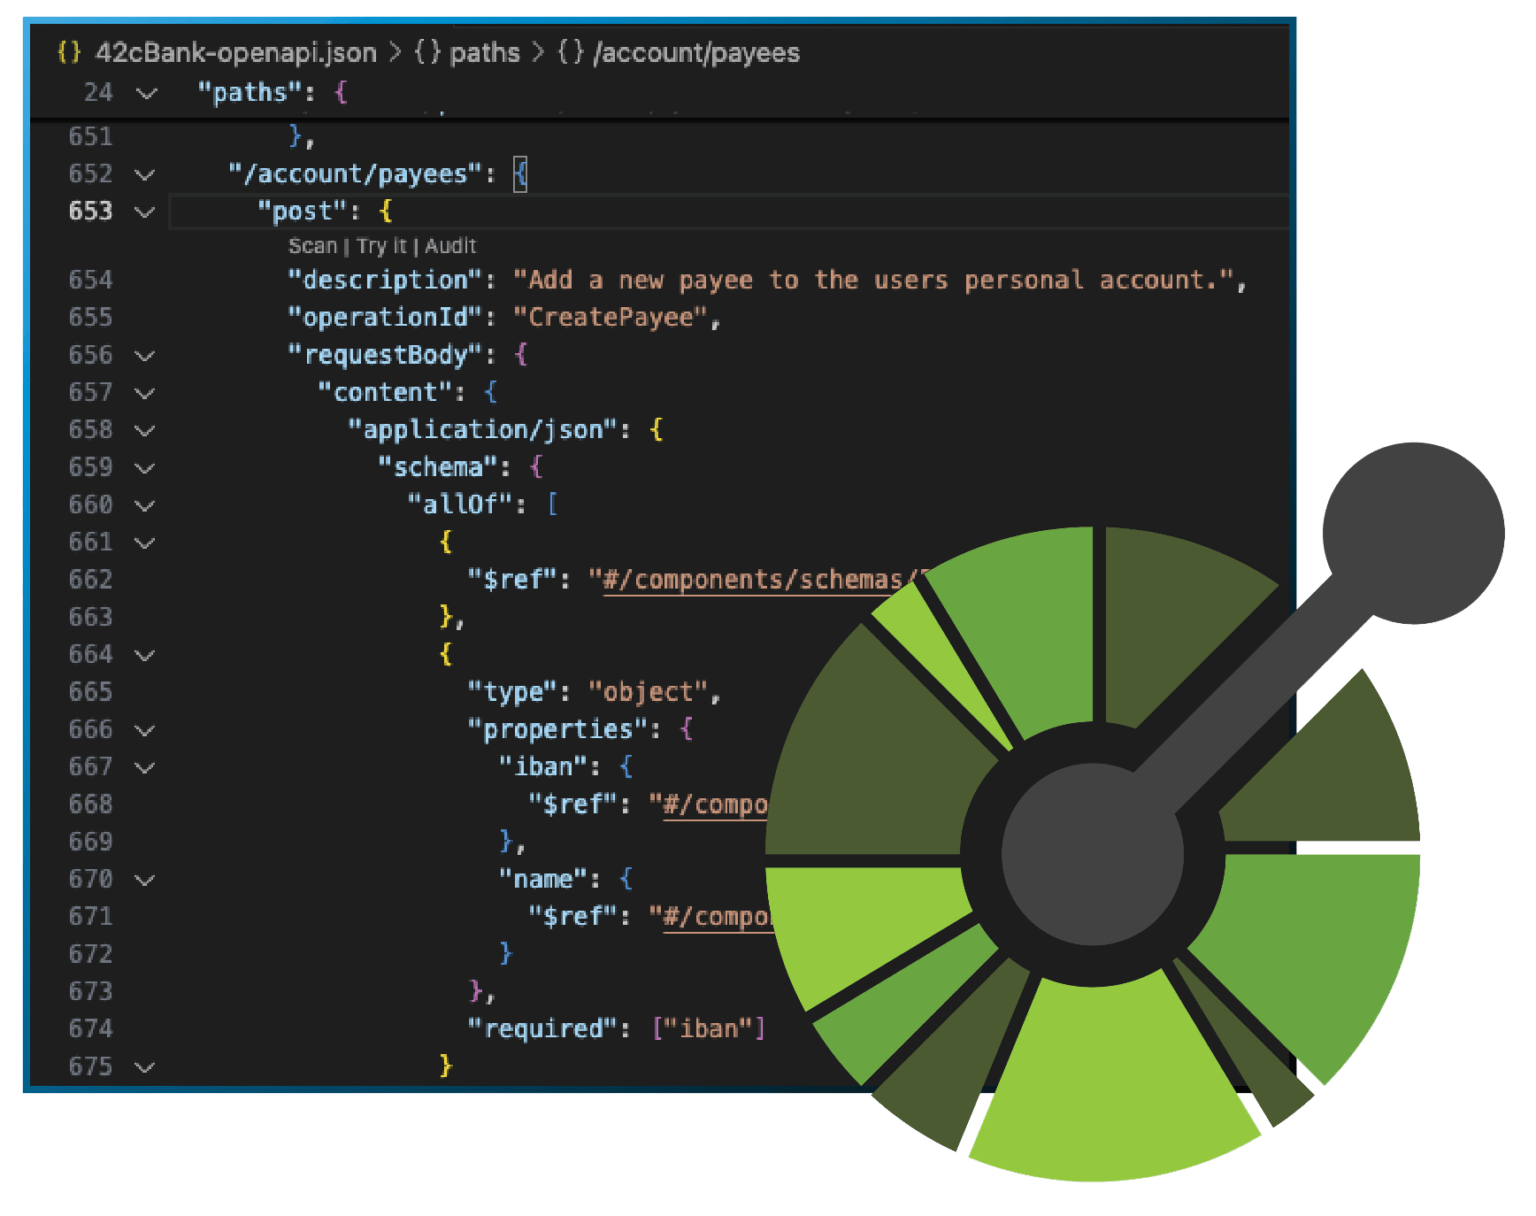Fold the properties object at line 666
The image size is (1536, 1216).
click(x=145, y=731)
